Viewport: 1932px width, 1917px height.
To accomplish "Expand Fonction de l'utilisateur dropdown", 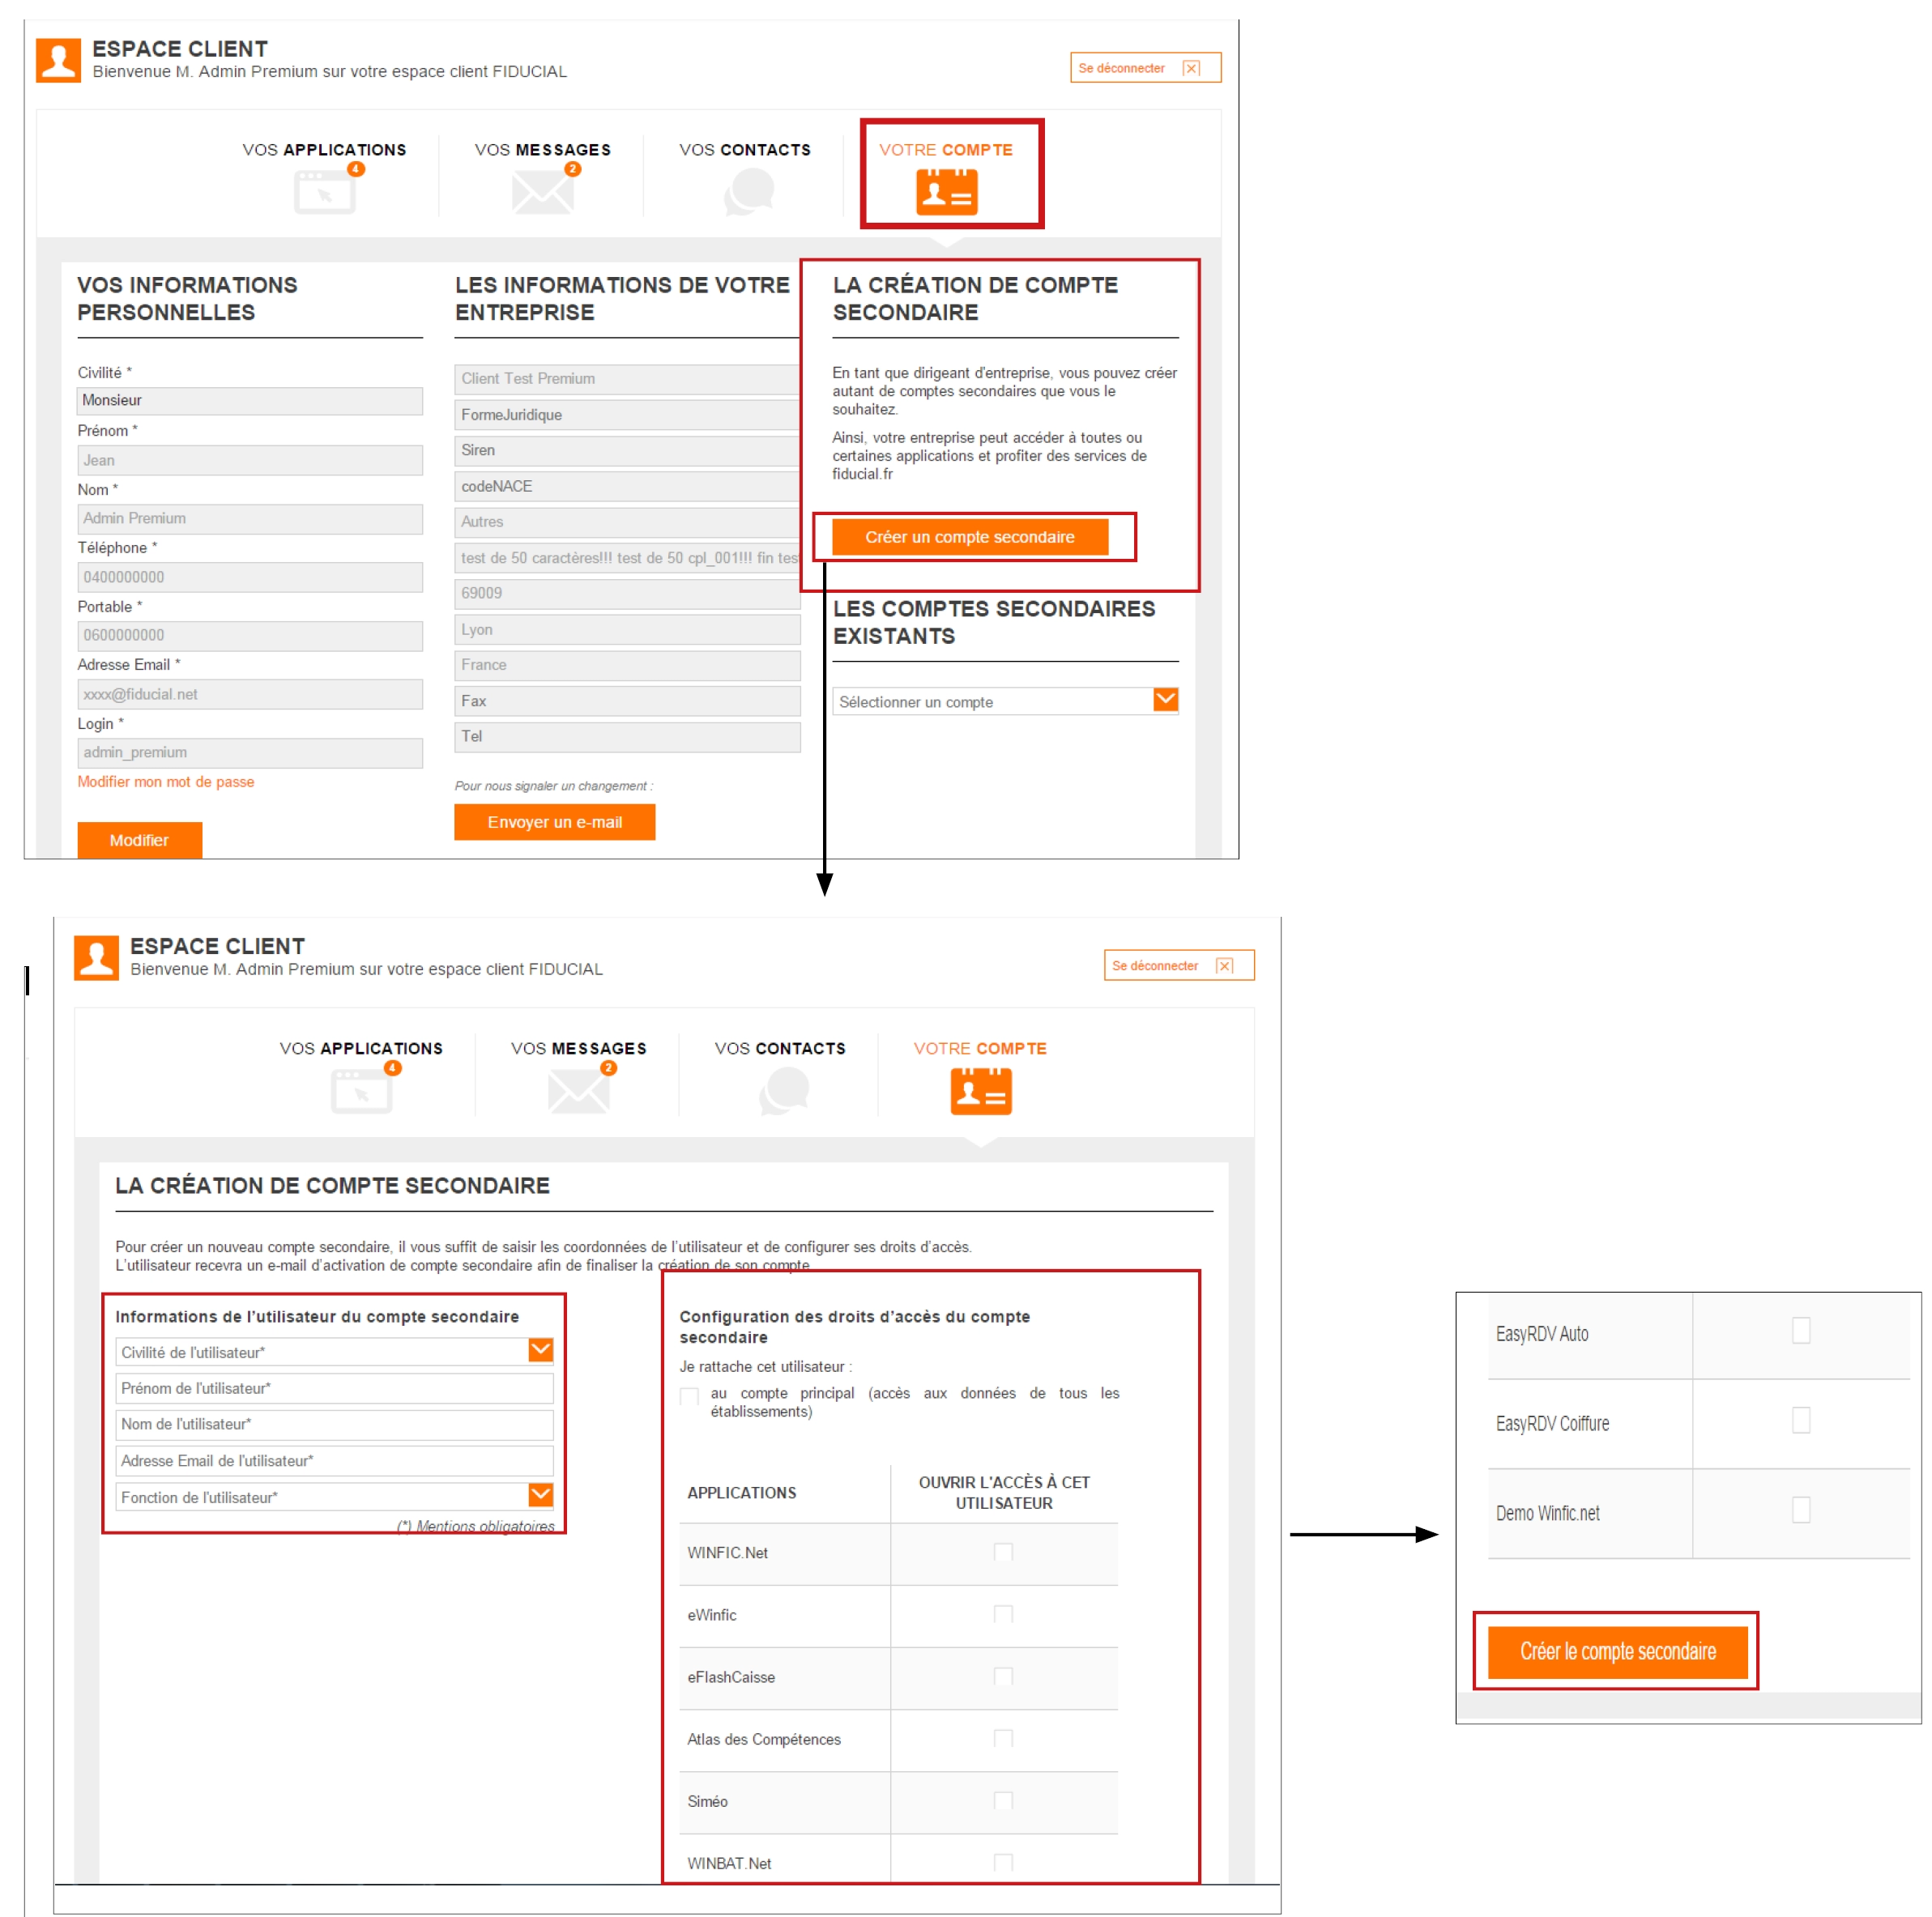I will pyautogui.click(x=540, y=1495).
